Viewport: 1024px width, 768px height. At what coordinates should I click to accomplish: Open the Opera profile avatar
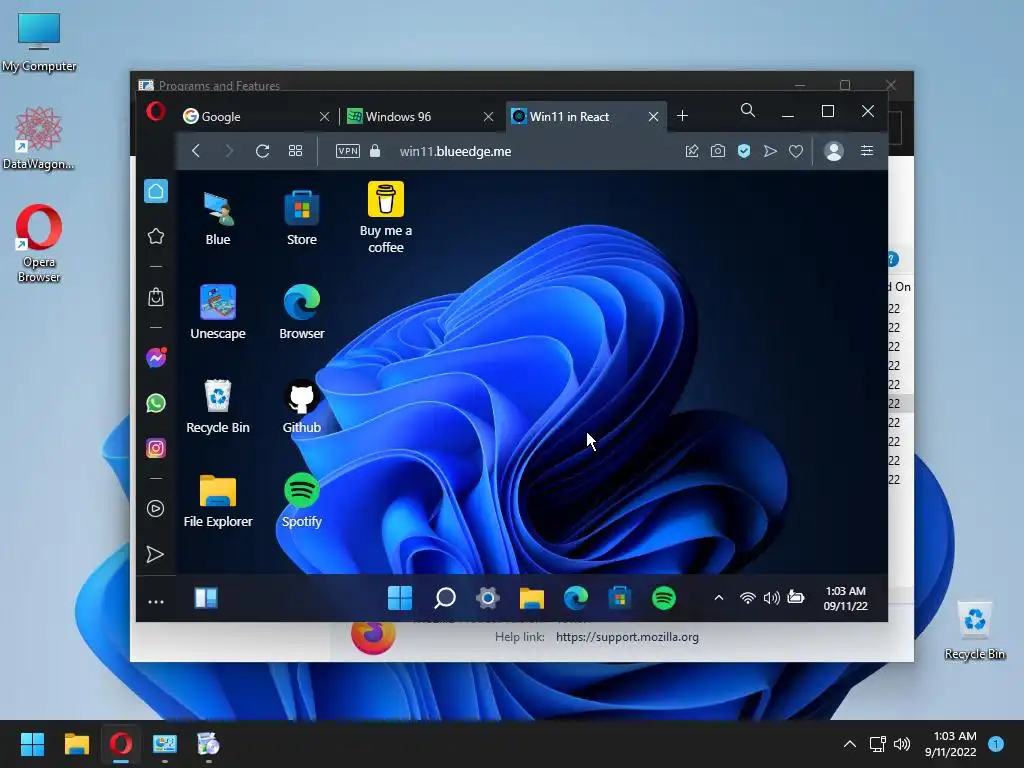(834, 151)
